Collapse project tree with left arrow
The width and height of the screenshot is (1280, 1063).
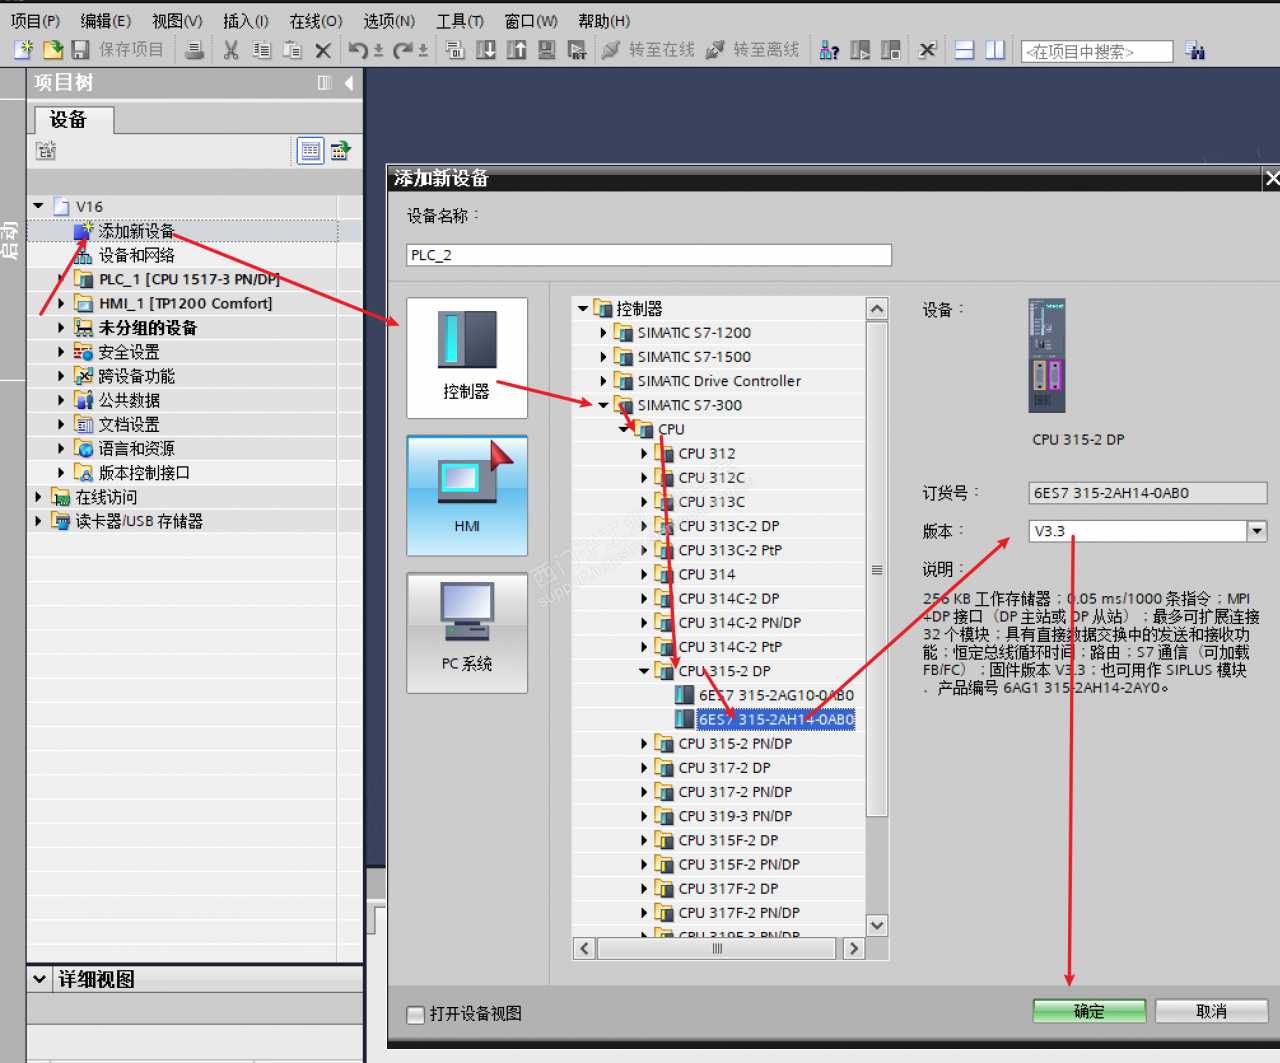point(349,83)
